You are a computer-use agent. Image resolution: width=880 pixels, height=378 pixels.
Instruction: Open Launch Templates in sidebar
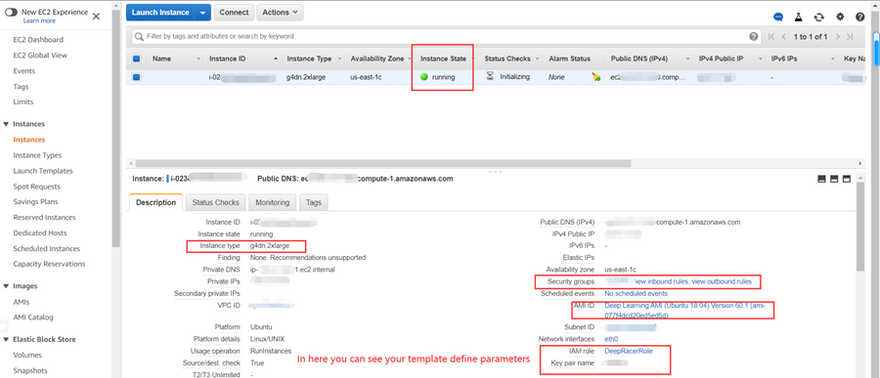pyautogui.click(x=43, y=171)
